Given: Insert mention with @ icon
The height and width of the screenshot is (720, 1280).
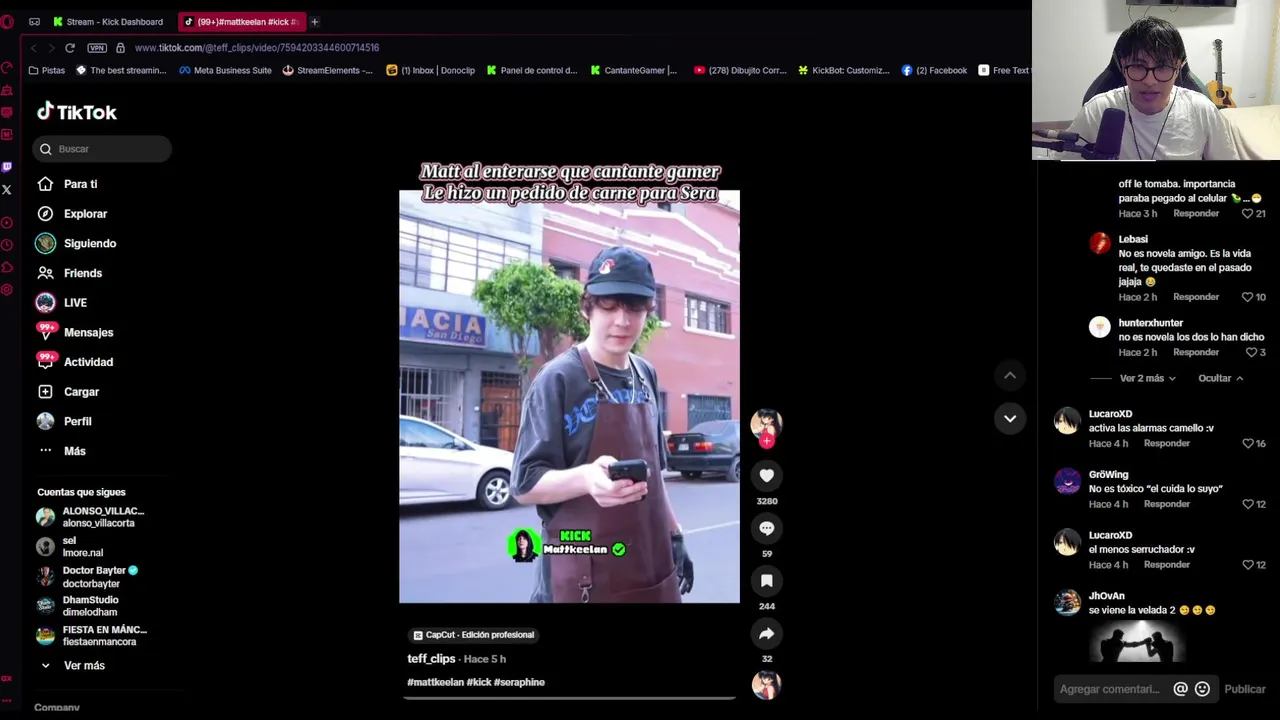Looking at the screenshot, I should tap(1180, 689).
